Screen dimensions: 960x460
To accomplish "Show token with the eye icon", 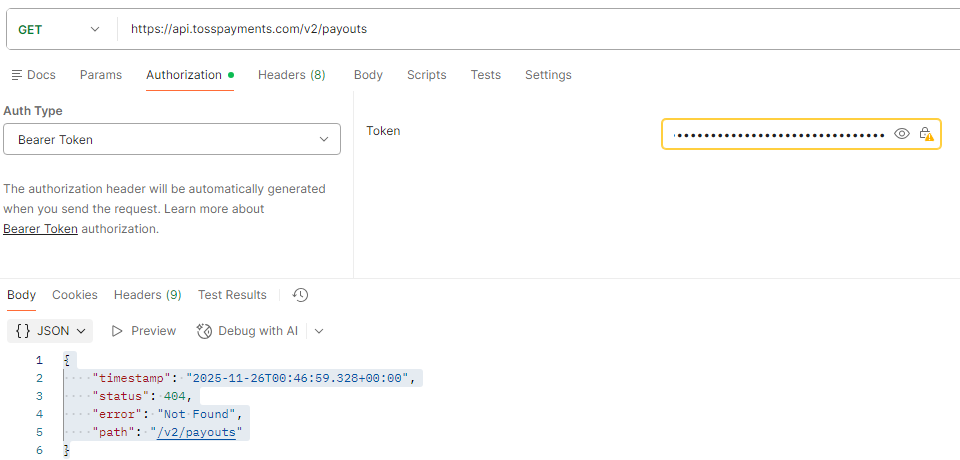I will point(902,134).
